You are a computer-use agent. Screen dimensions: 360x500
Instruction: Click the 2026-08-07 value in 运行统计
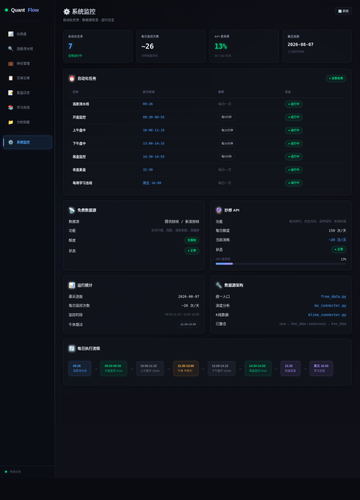tap(189, 296)
